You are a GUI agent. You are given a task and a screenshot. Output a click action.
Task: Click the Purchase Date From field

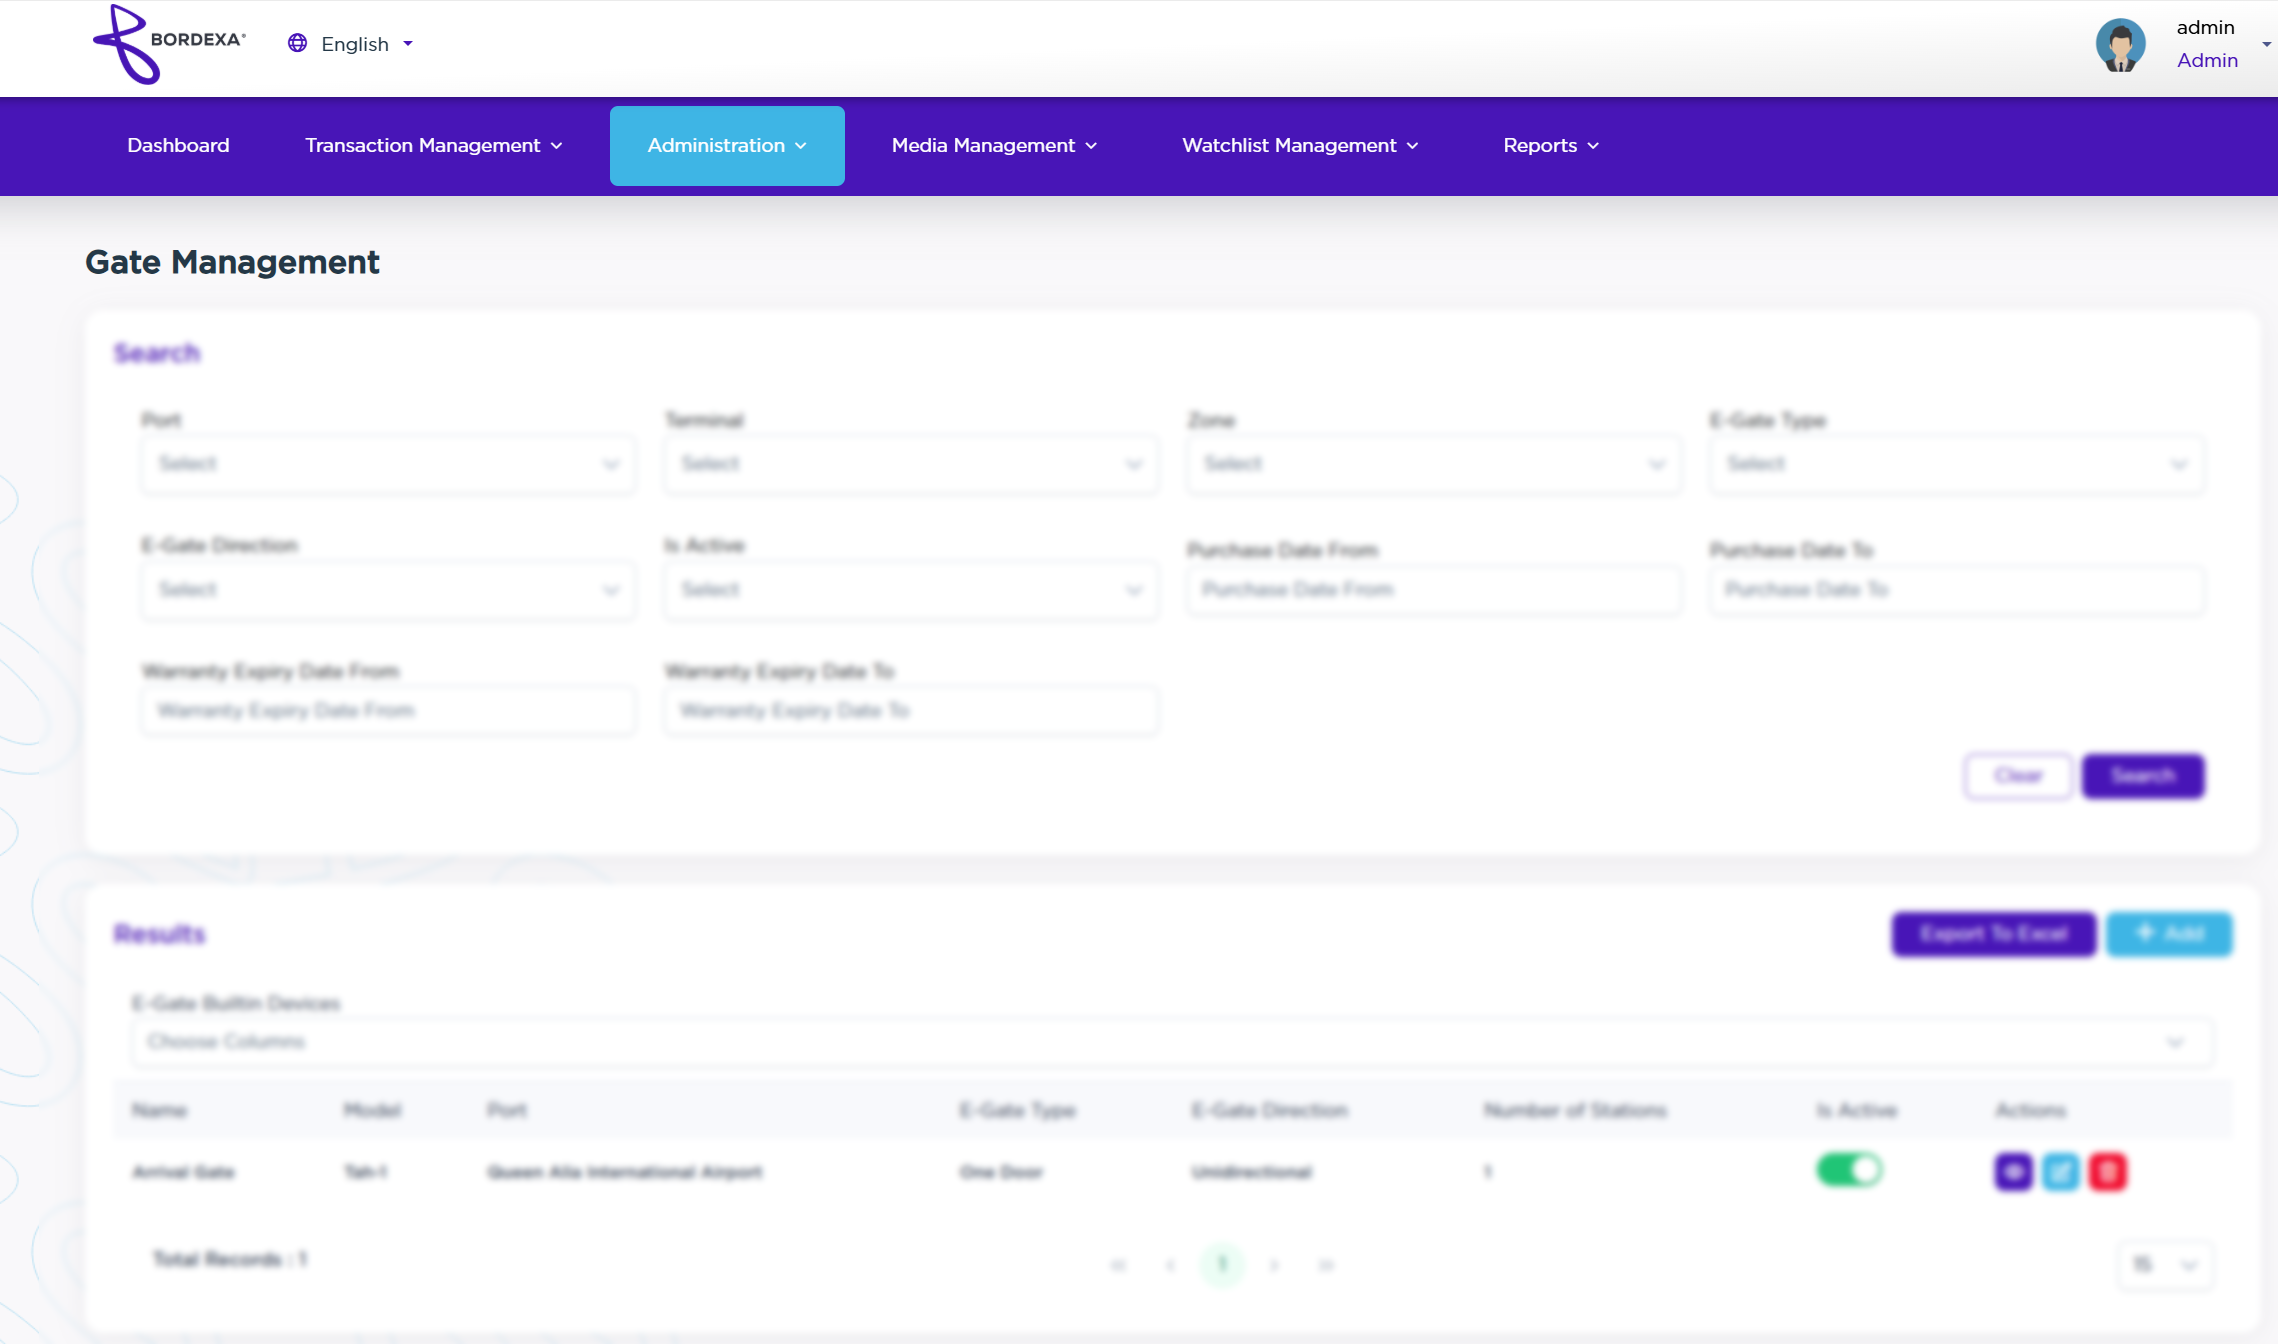click(1433, 590)
